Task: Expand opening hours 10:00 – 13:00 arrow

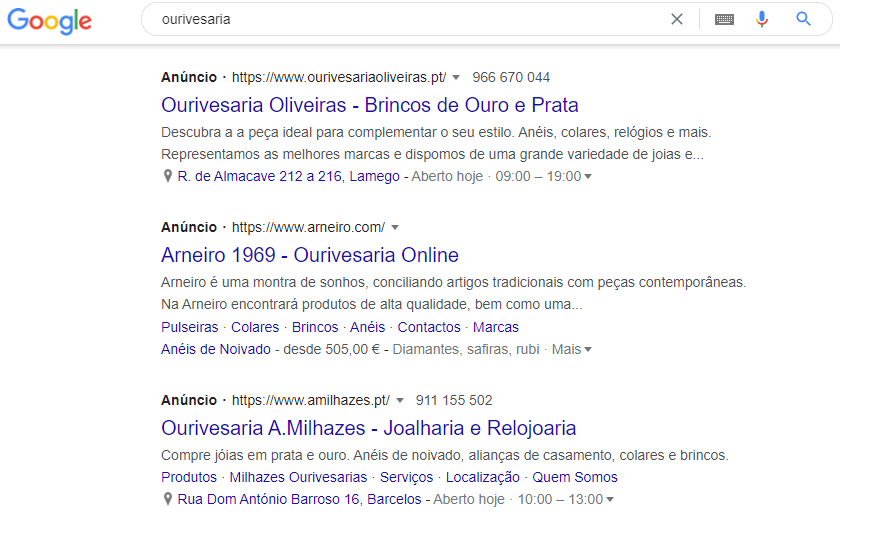Action: (610, 500)
